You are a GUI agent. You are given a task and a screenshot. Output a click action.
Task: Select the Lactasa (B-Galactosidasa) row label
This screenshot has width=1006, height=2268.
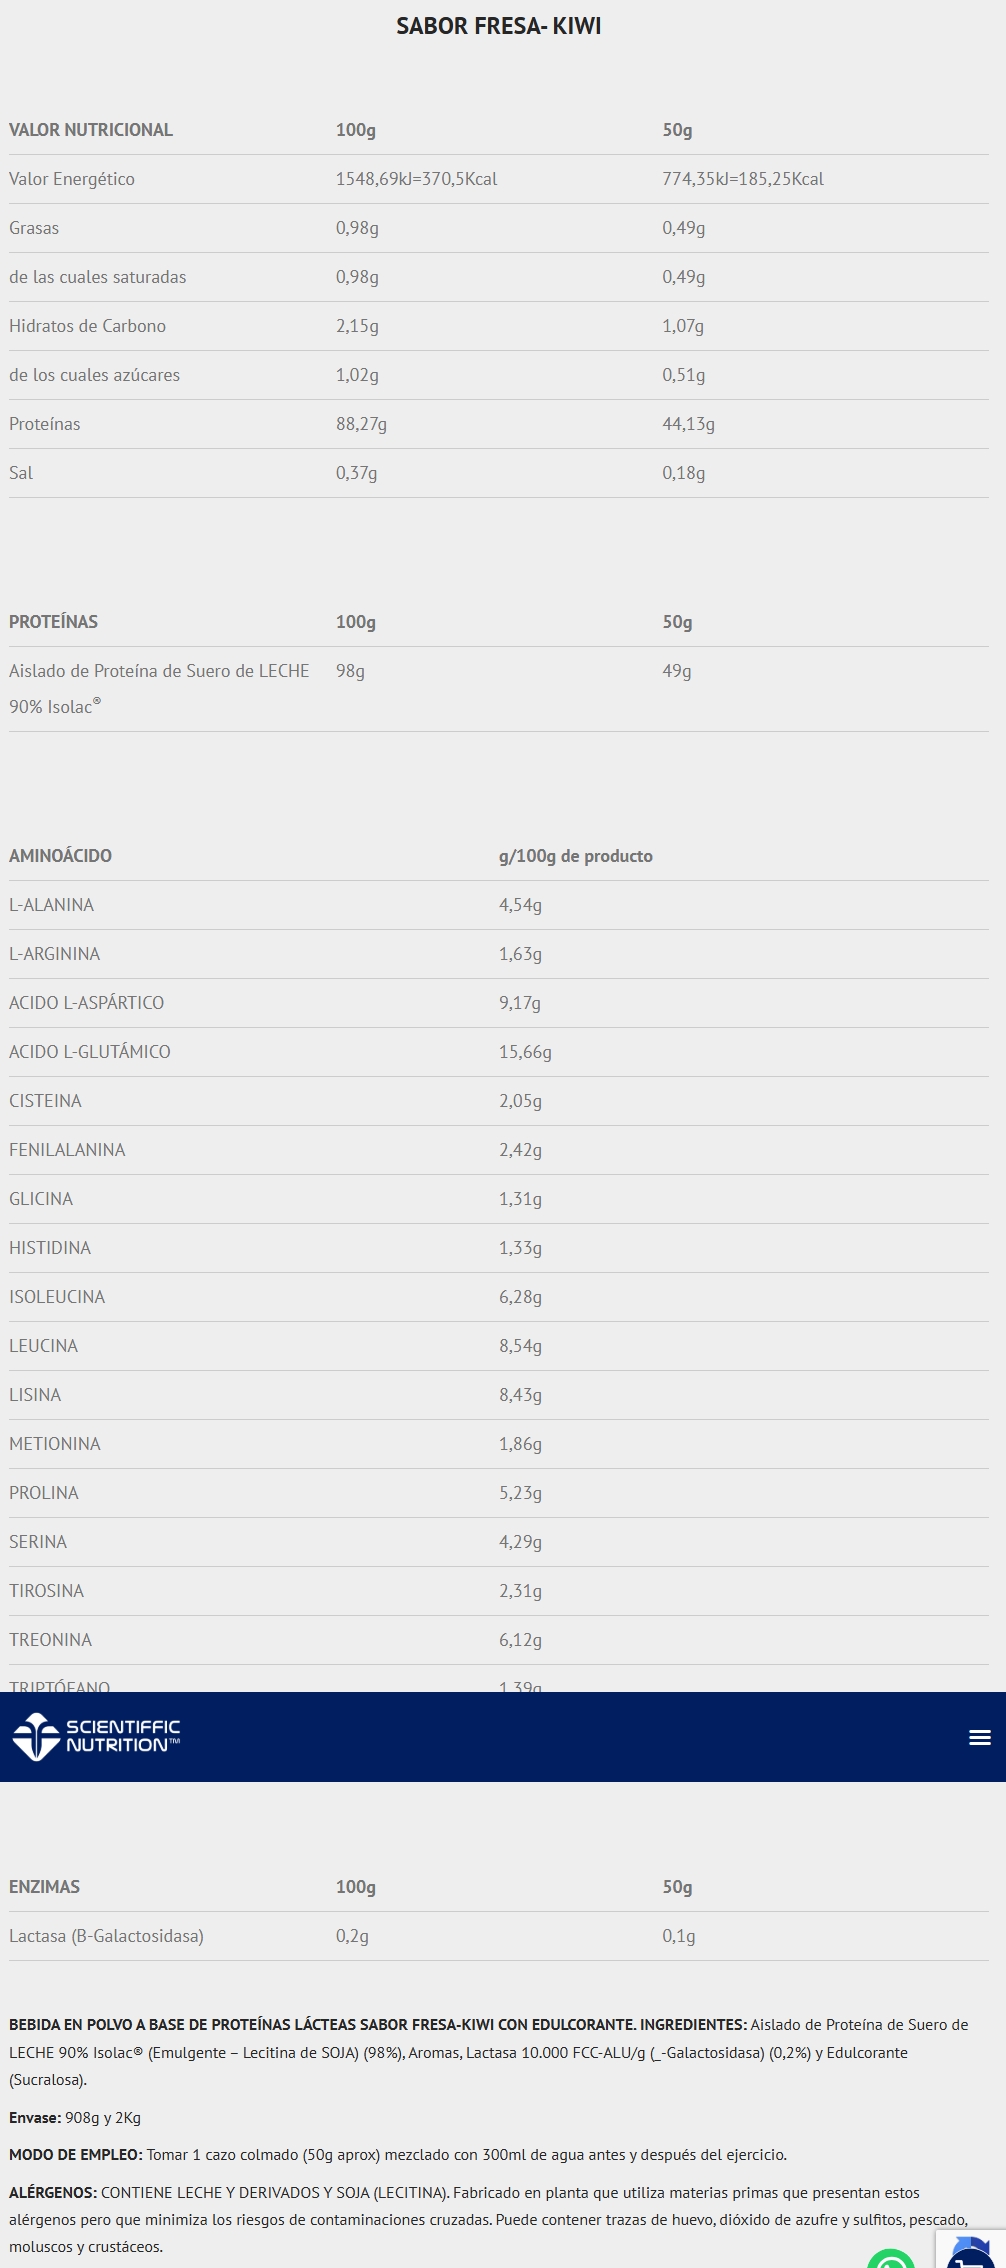coord(106,1936)
